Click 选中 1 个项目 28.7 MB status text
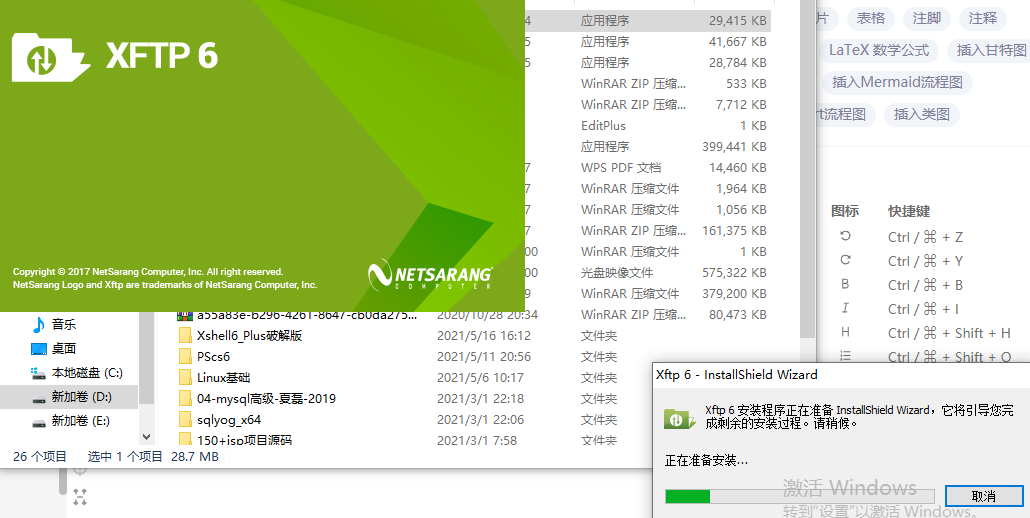The image size is (1030, 518). [x=153, y=456]
